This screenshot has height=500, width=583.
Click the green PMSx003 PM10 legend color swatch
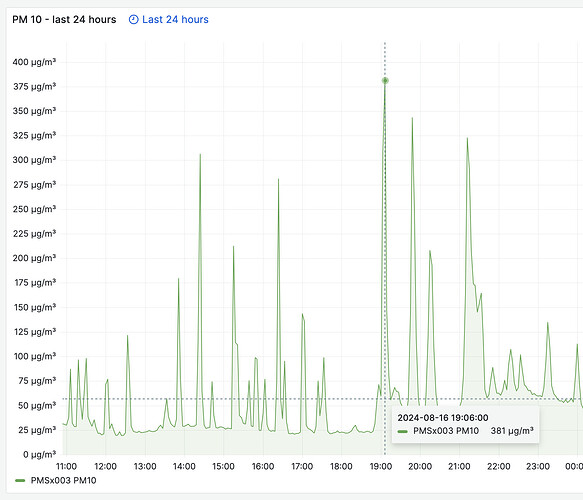[x=20, y=480]
